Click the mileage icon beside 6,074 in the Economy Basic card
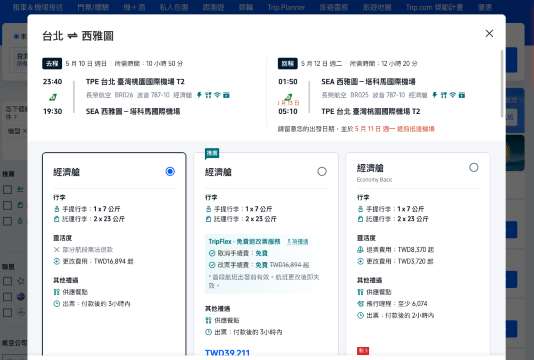This screenshot has height=360, width=534. (360, 303)
